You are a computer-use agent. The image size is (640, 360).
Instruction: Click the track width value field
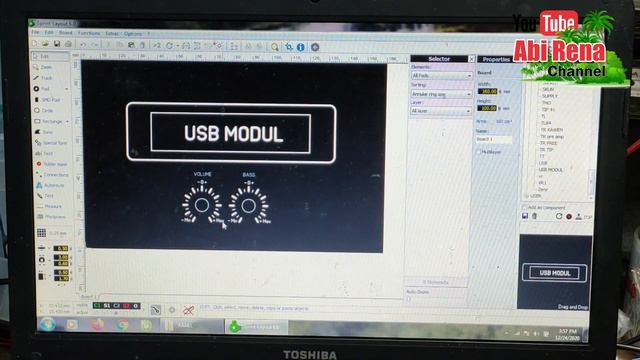point(61,248)
